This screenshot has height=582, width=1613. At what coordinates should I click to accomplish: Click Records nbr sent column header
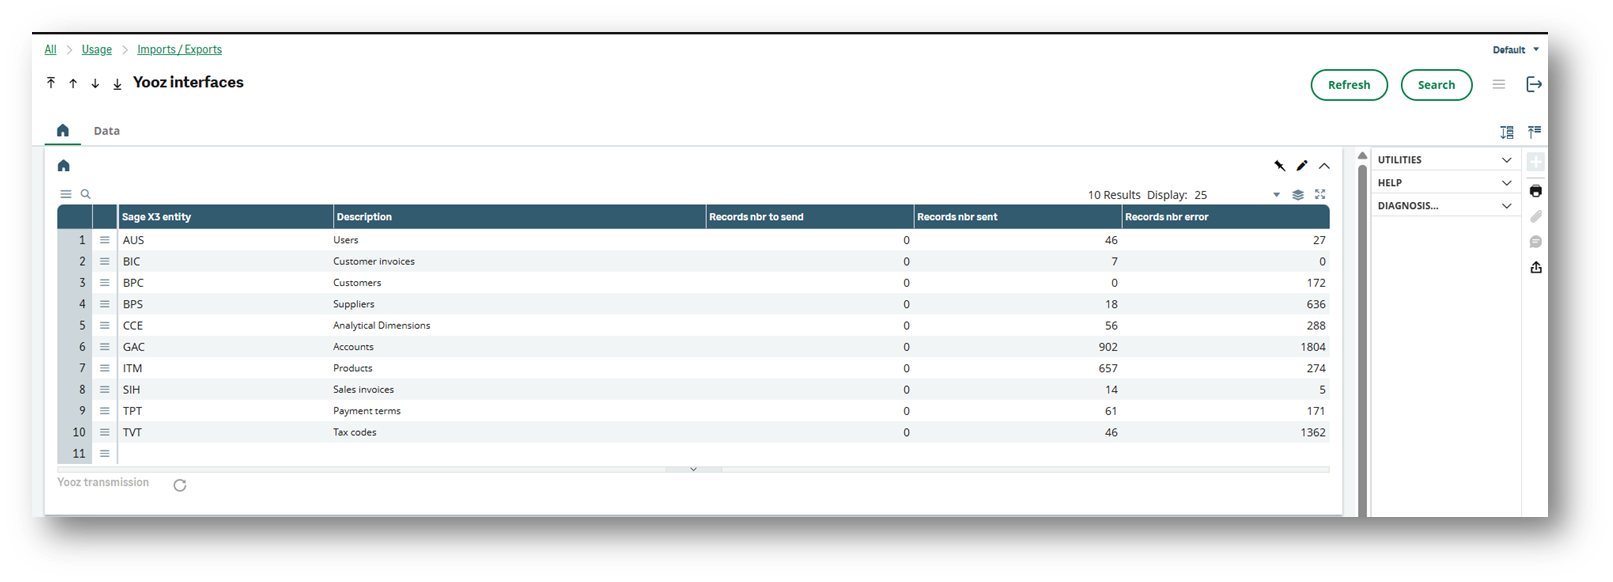click(x=1018, y=217)
